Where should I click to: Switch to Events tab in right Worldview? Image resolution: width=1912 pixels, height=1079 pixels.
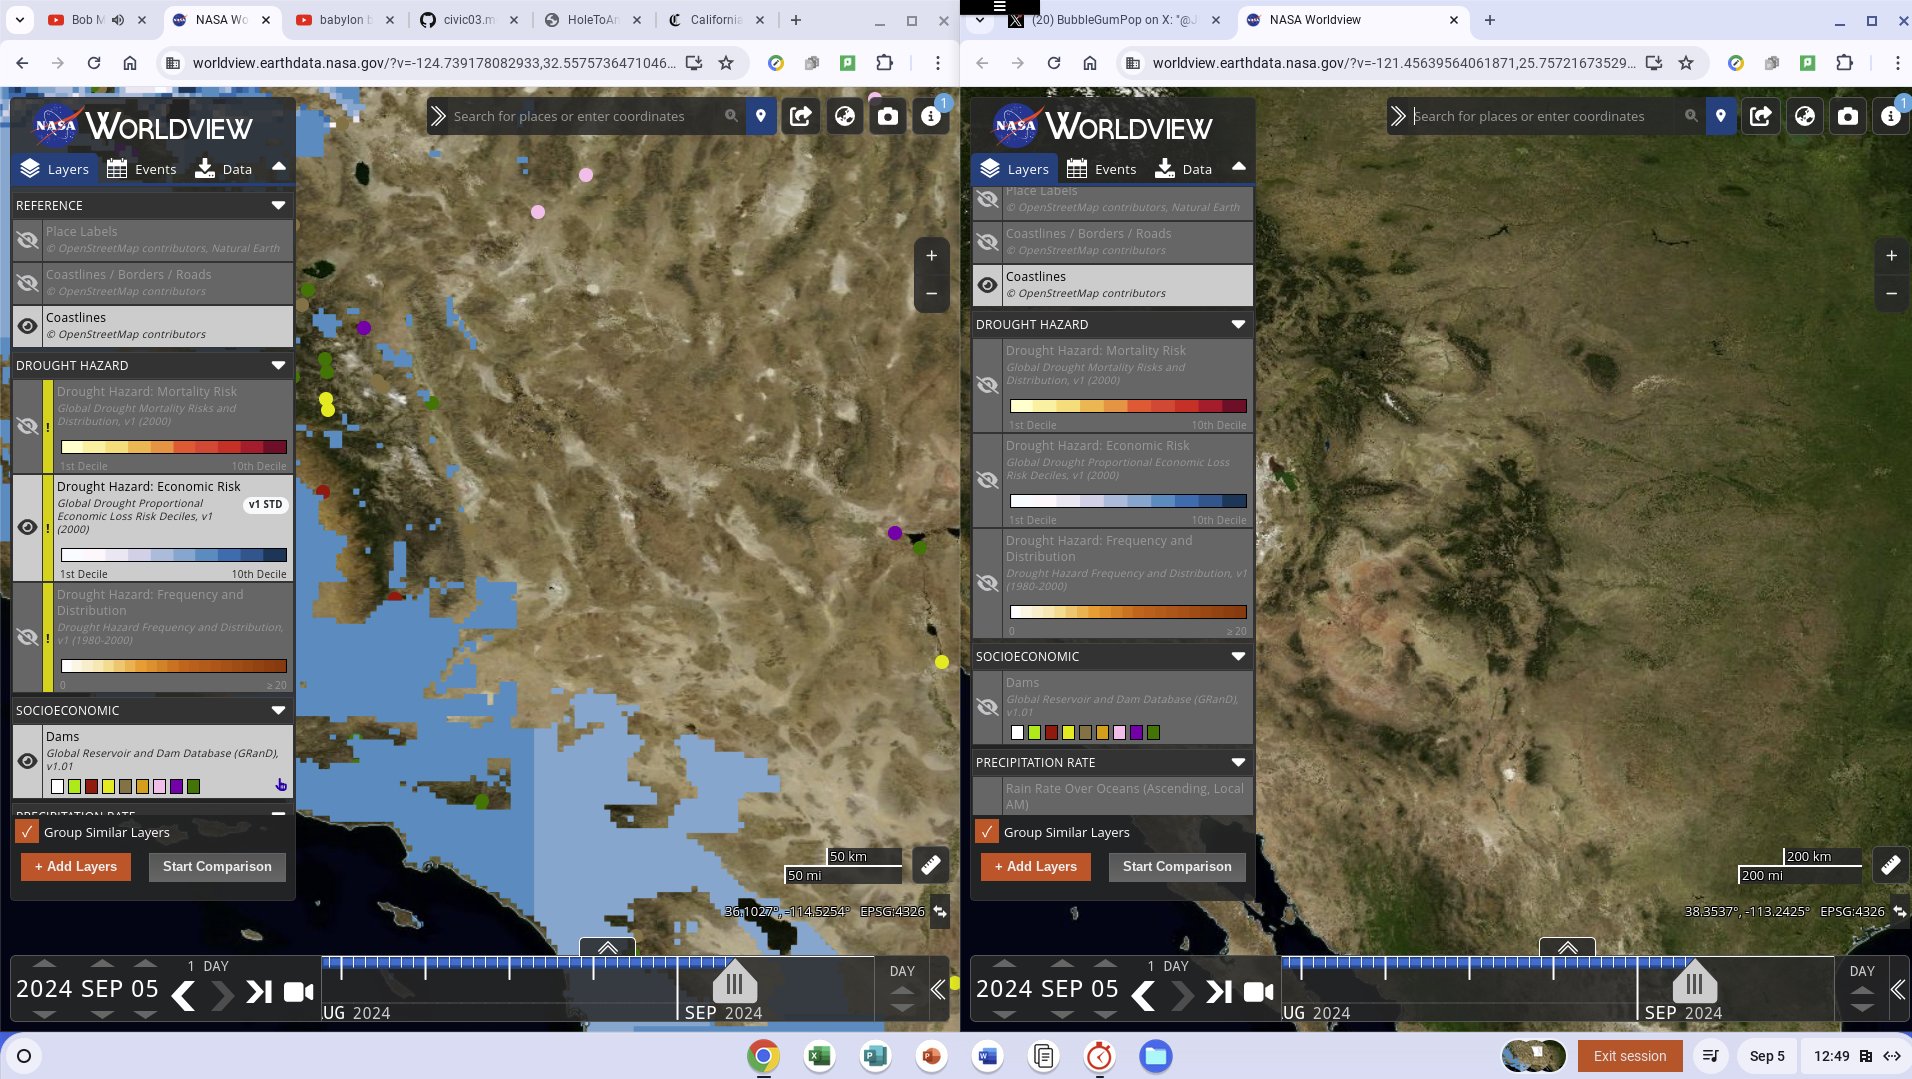[x=1101, y=169]
